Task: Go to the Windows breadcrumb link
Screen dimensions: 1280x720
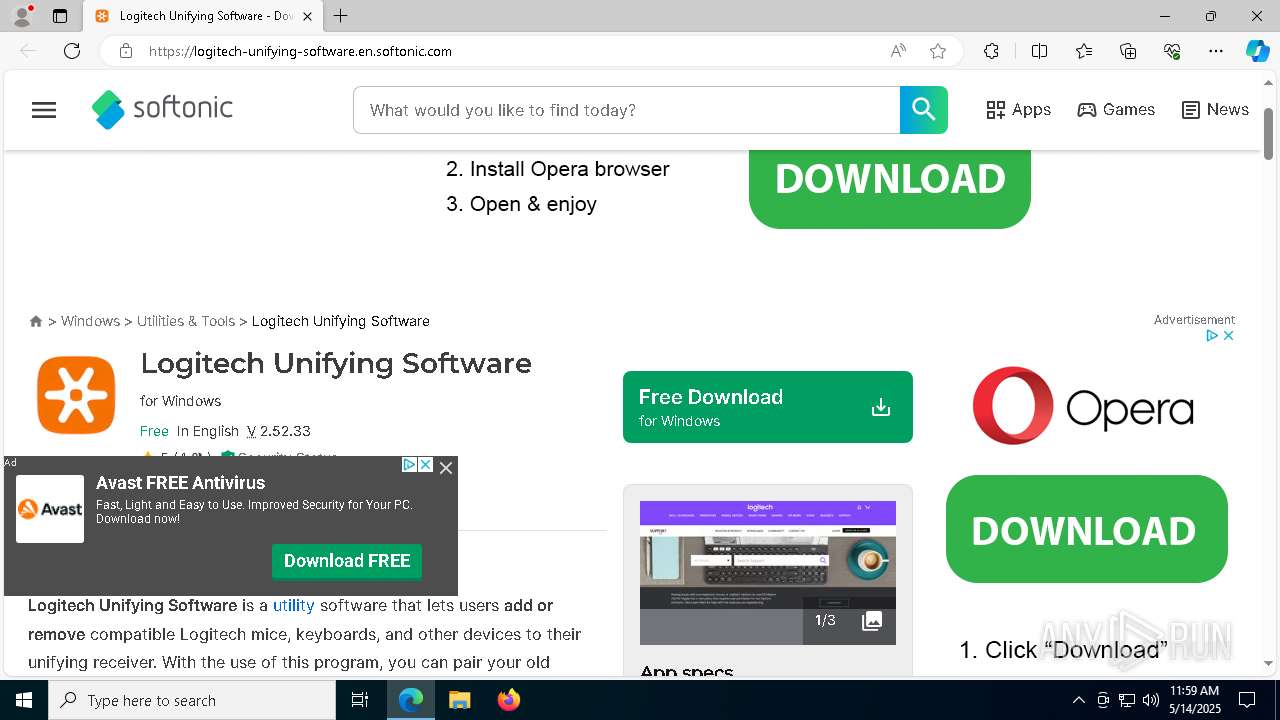Action: [x=90, y=321]
